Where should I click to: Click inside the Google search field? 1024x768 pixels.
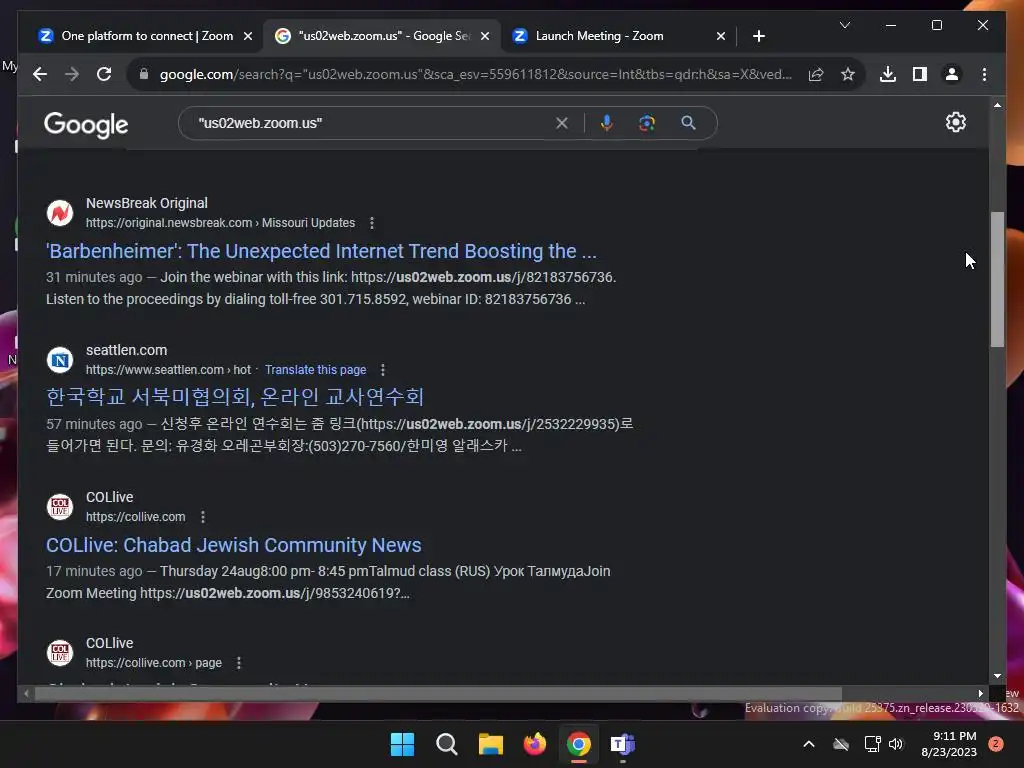(372, 123)
